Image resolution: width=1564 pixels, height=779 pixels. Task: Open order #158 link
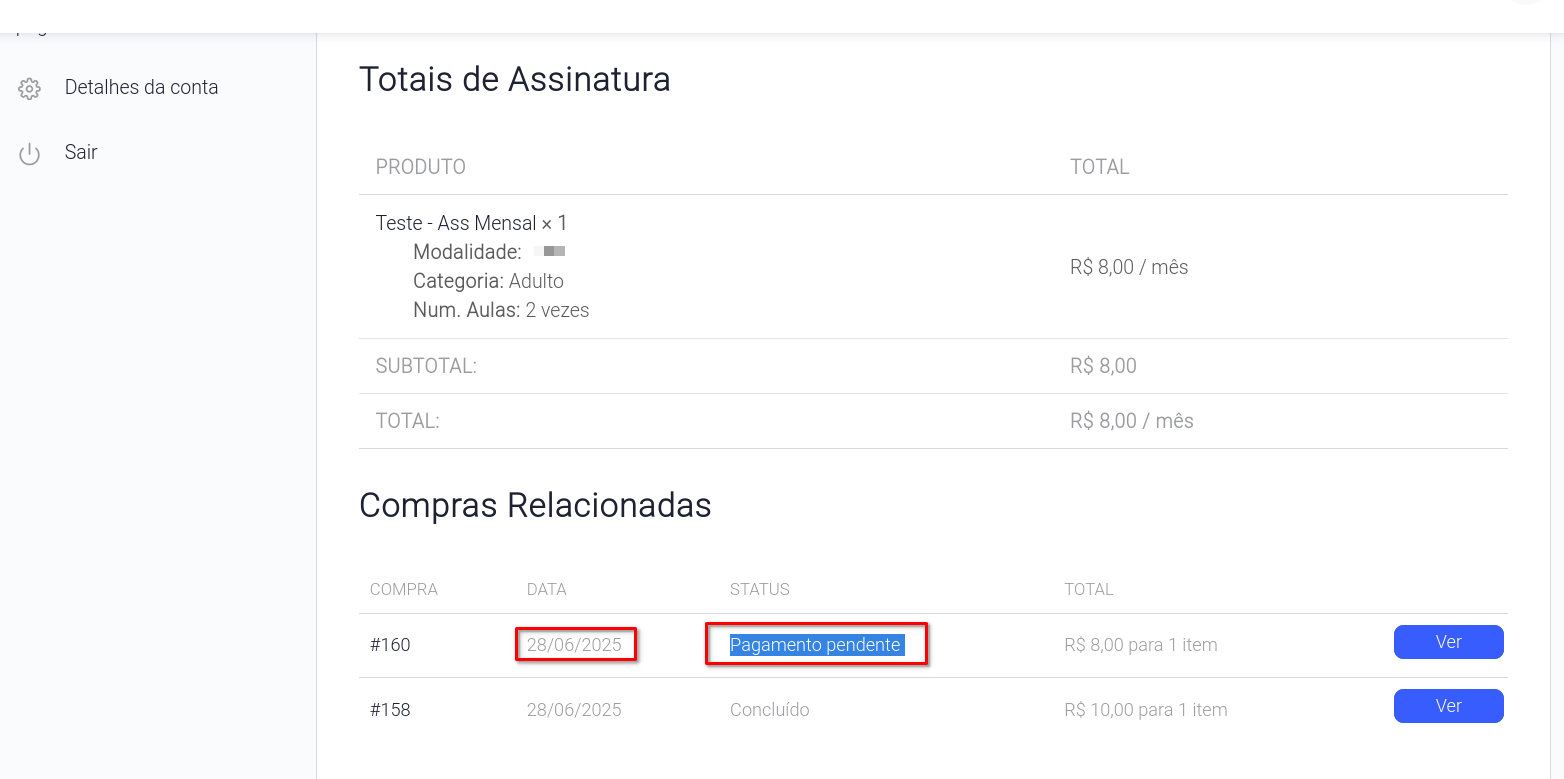tap(390, 710)
